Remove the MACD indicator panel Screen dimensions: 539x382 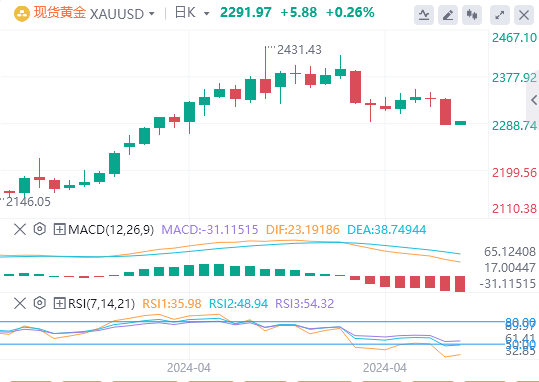[20, 229]
